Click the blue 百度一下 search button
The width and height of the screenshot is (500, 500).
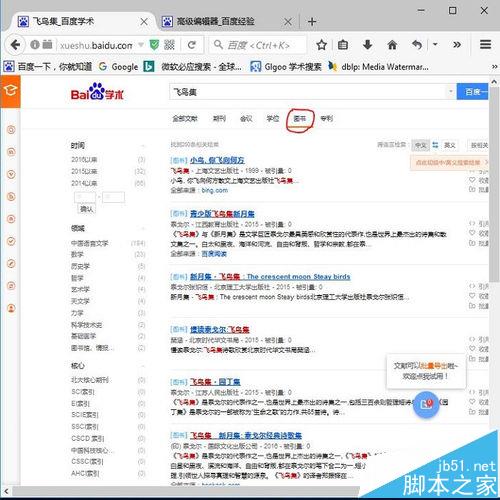(472, 91)
